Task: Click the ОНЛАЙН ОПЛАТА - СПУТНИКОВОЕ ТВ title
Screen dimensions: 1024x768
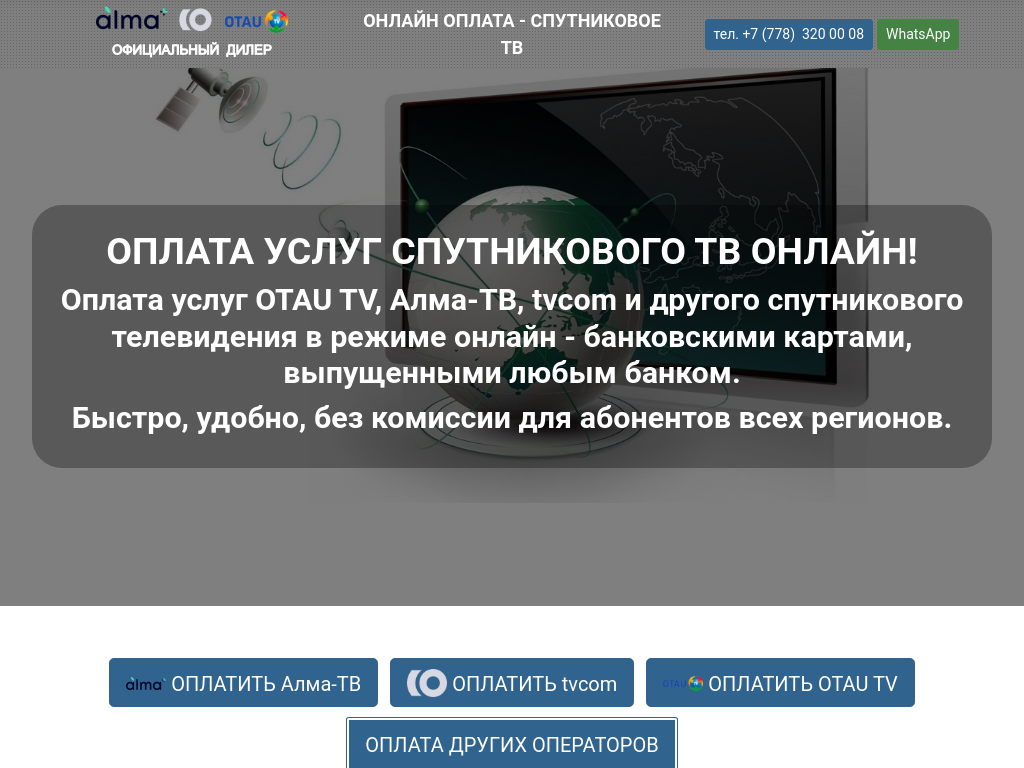Action: click(x=512, y=34)
